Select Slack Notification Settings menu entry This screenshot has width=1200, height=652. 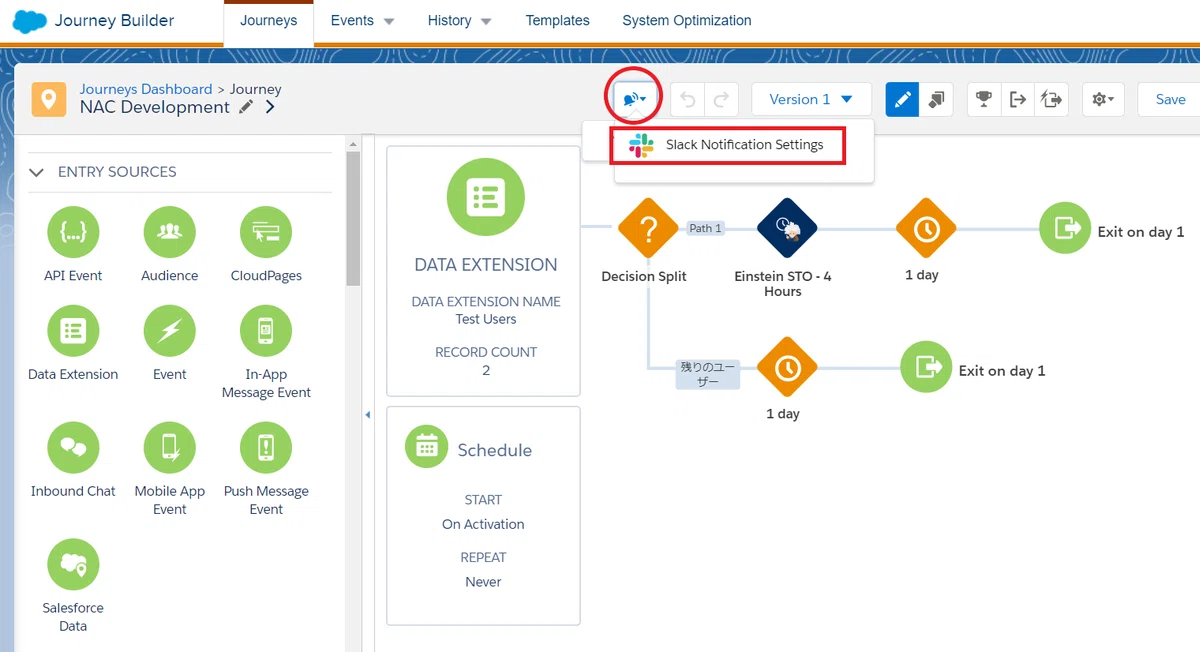[730, 145]
